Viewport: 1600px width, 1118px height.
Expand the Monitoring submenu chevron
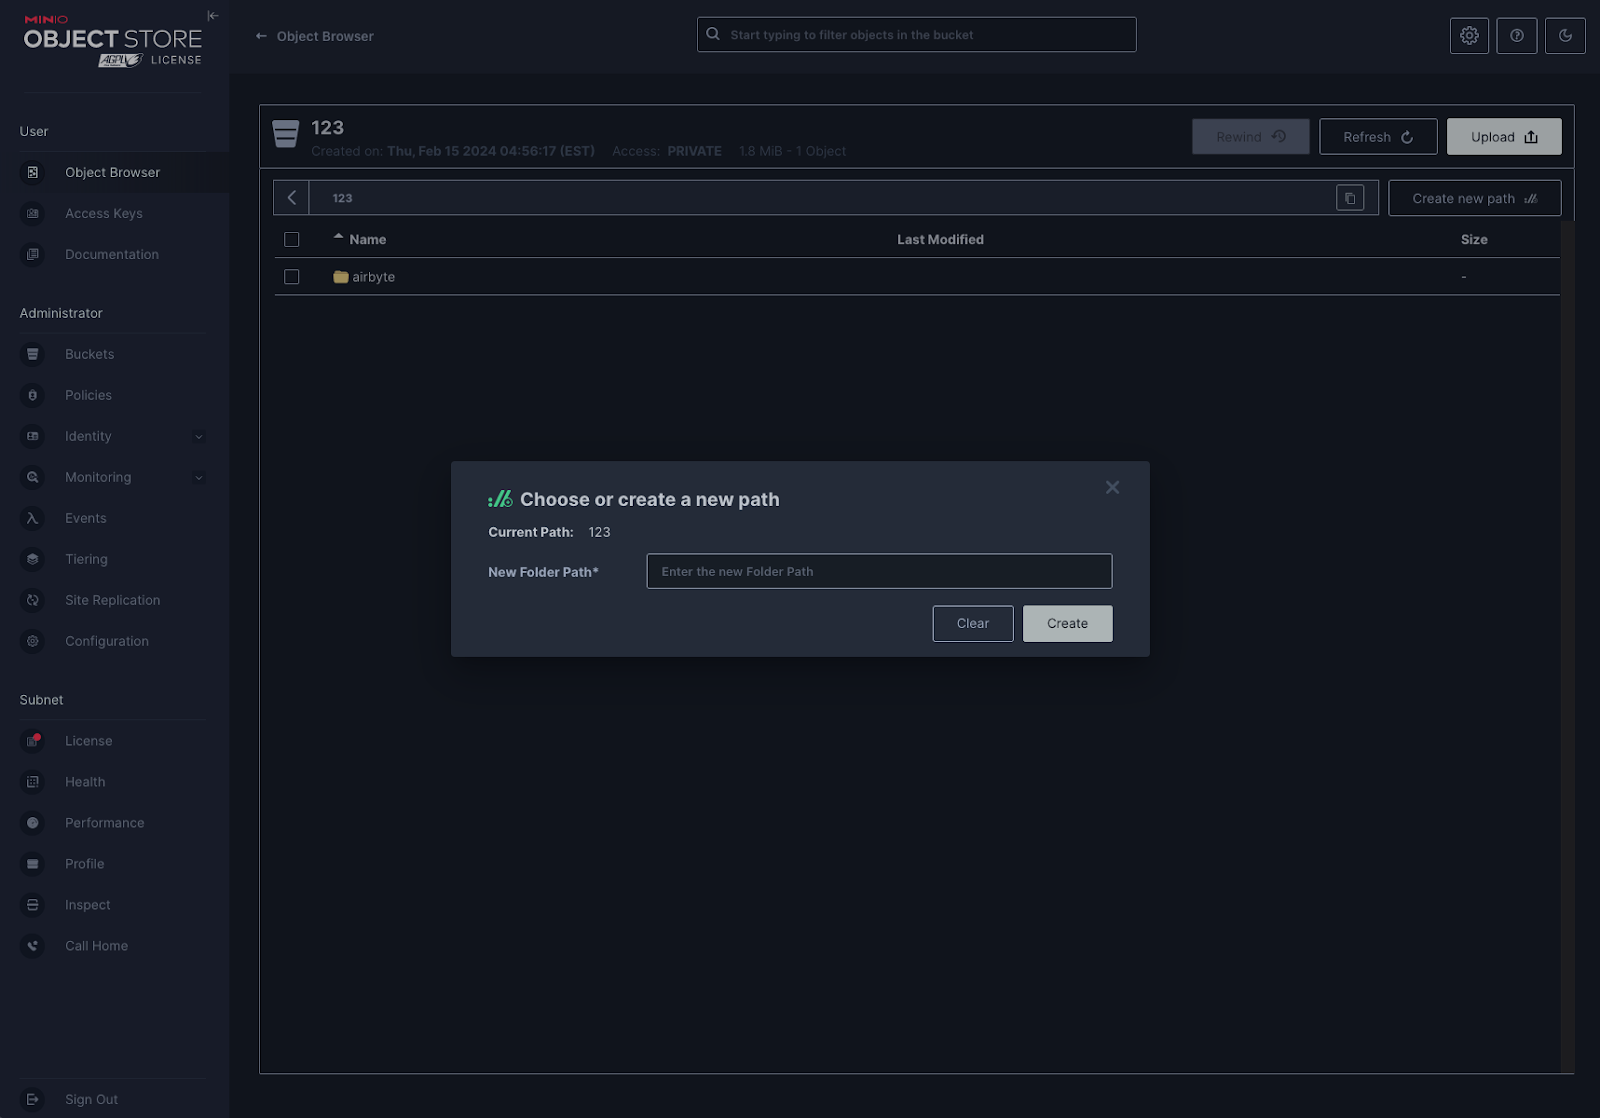pos(199,478)
